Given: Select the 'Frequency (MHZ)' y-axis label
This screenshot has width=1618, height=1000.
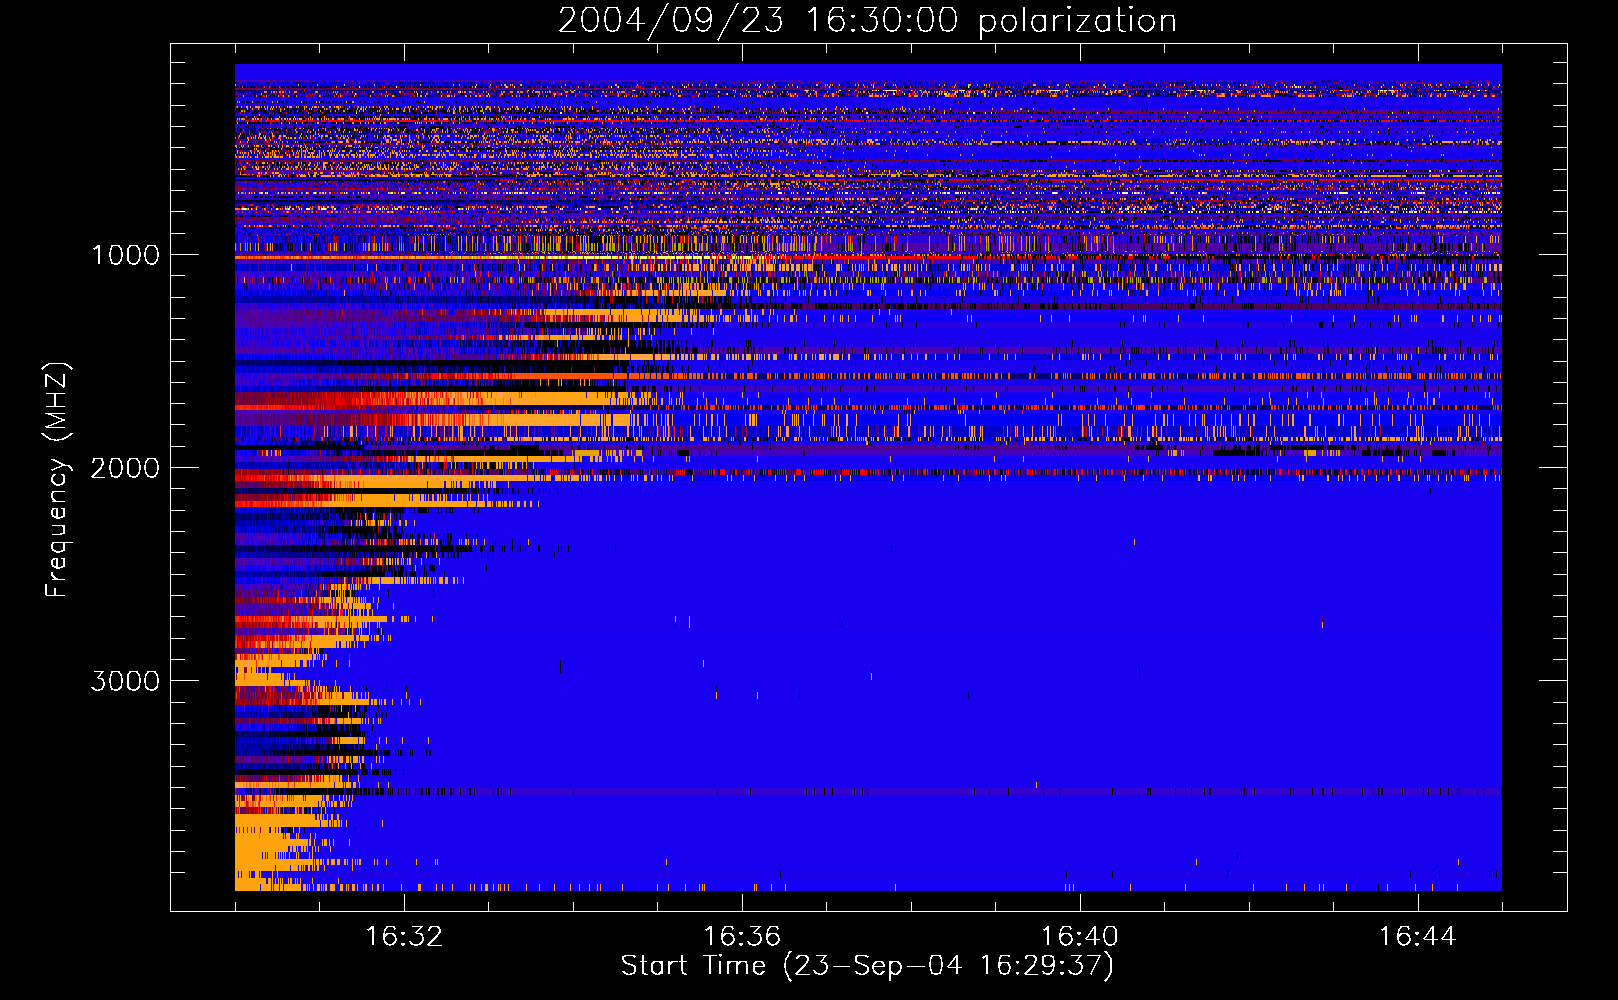Looking at the screenshot, I should click(57, 480).
